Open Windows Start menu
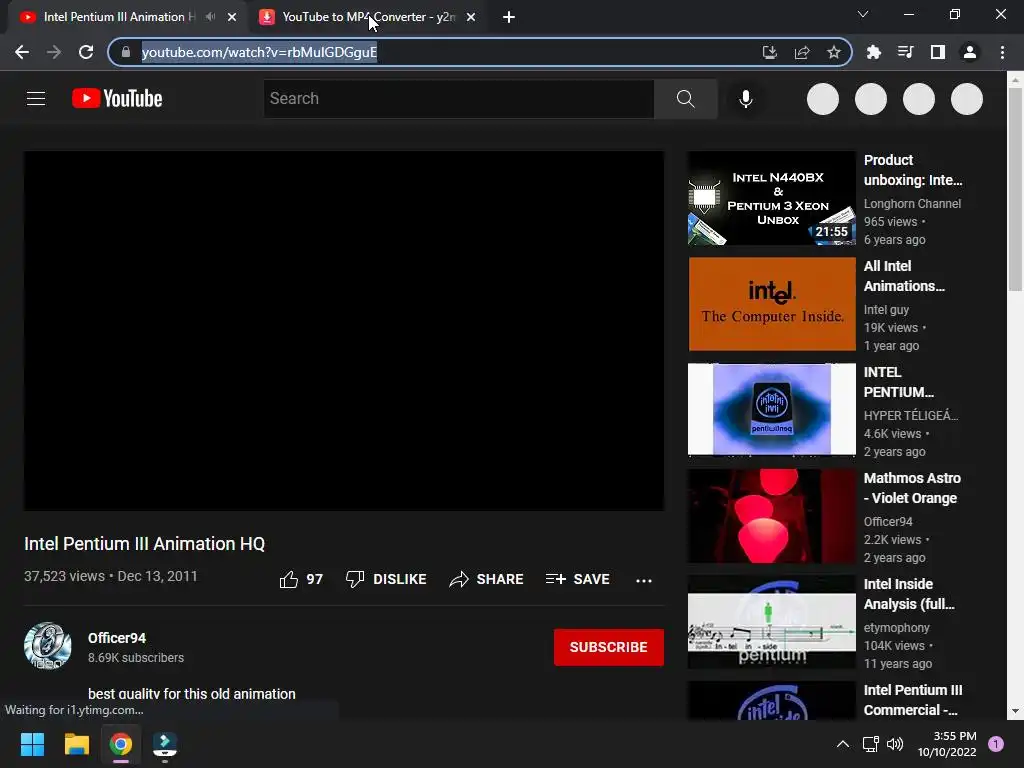Image resolution: width=1024 pixels, height=768 pixels. (32, 744)
